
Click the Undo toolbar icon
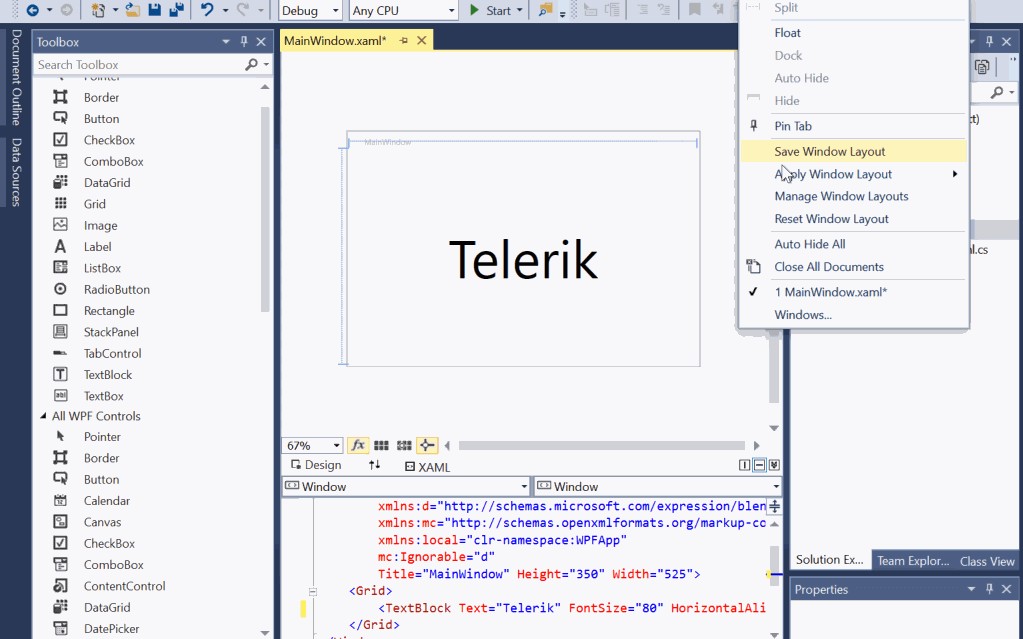coord(207,10)
